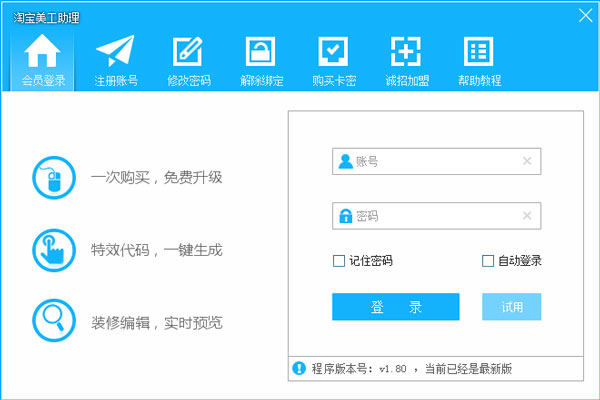Click the 装修编辑，实时预览 text

pyautogui.click(x=157, y=323)
